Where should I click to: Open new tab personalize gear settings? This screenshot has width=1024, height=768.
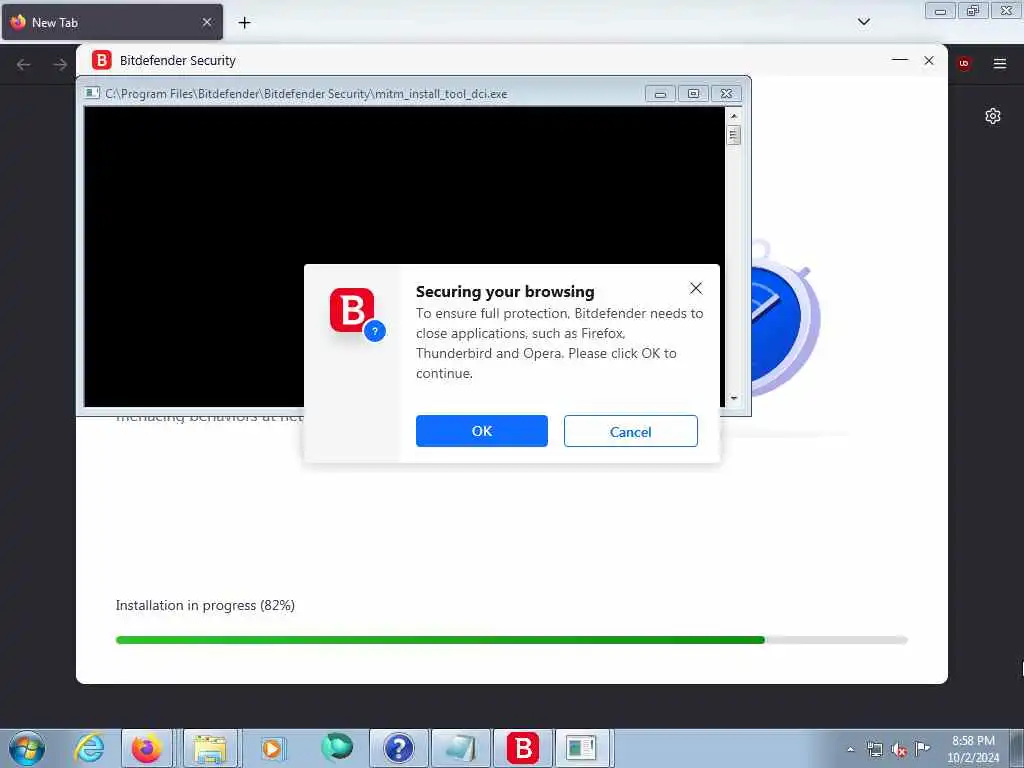point(993,116)
